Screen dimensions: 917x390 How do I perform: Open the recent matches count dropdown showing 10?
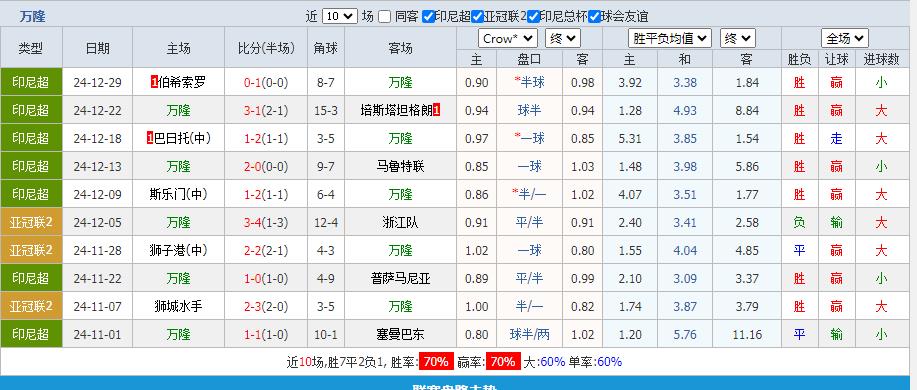point(340,16)
